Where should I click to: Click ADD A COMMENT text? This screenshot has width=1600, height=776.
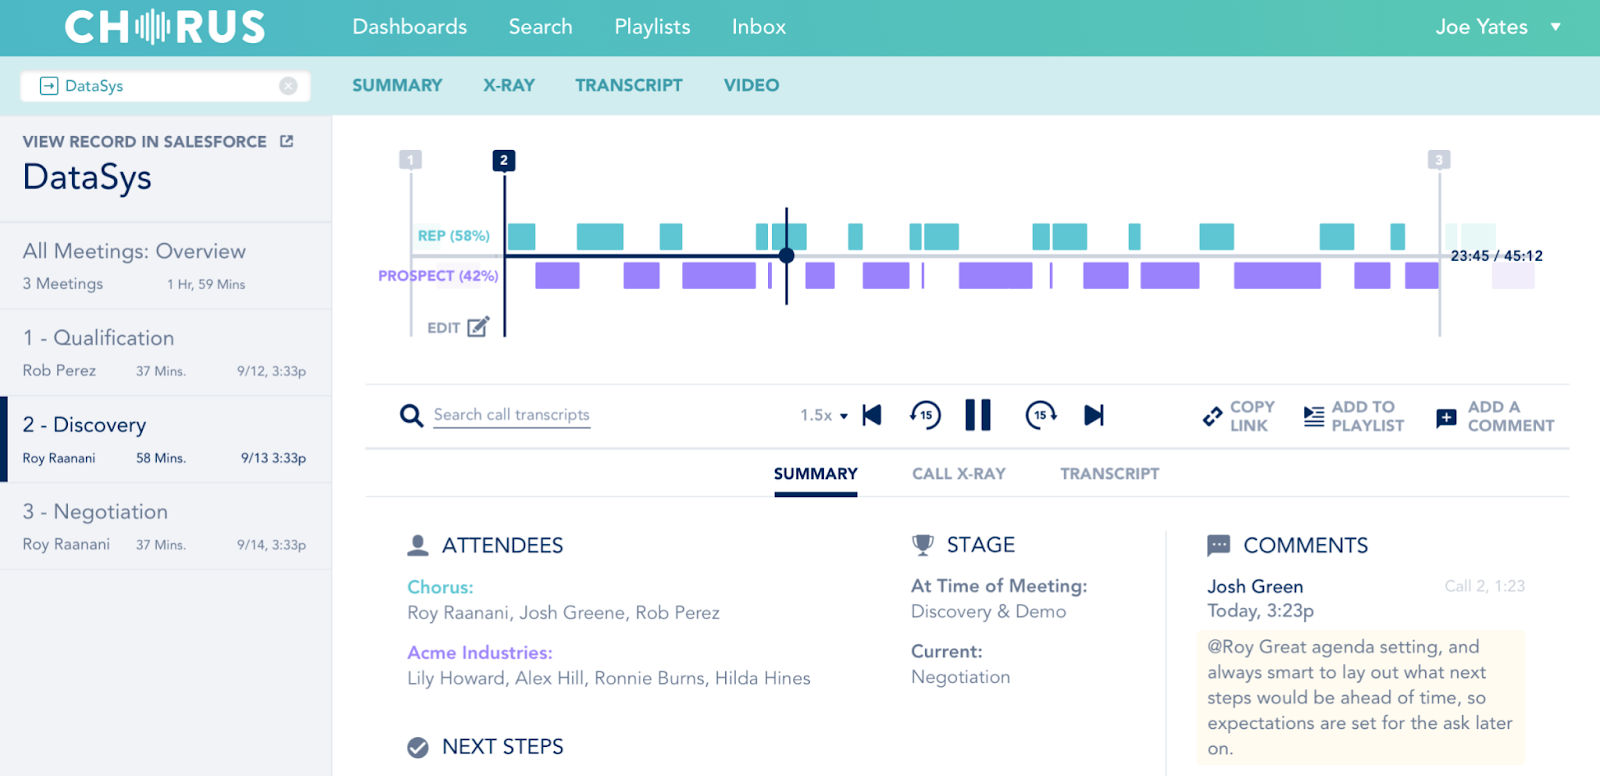coord(1511,416)
